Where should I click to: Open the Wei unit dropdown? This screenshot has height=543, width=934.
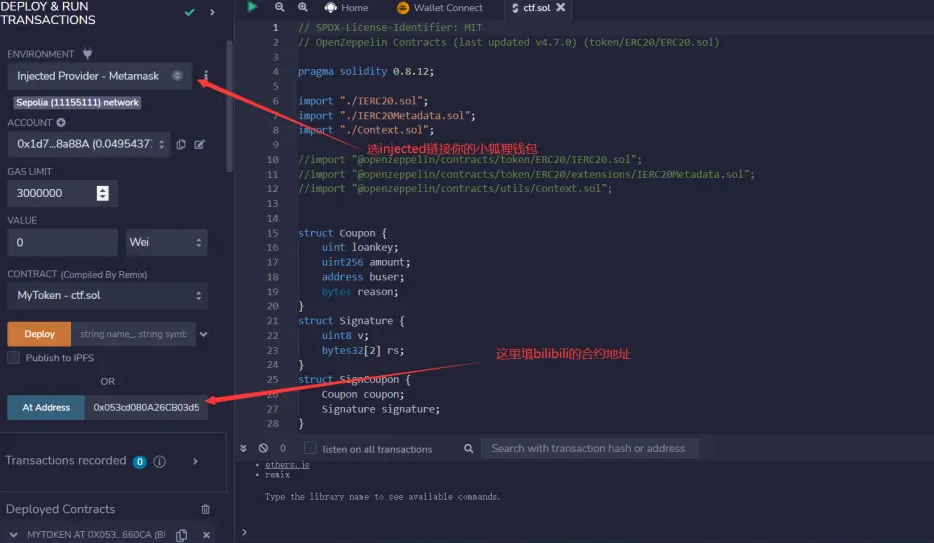tap(166, 242)
